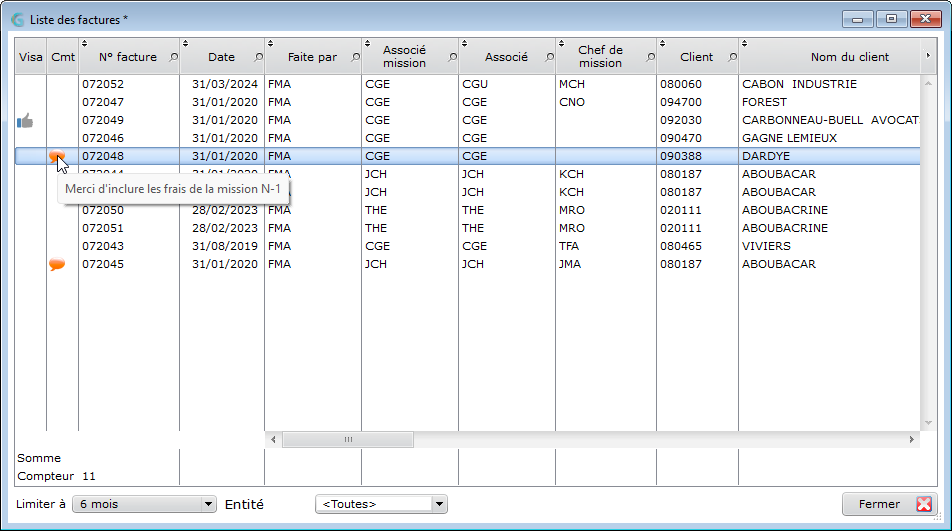Click client name GAGNE LEMIEUX

(x=789, y=138)
